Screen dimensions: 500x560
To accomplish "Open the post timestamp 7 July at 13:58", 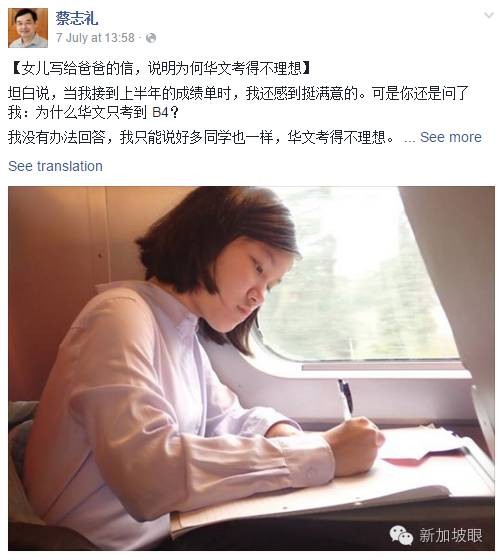I will (x=95, y=38).
